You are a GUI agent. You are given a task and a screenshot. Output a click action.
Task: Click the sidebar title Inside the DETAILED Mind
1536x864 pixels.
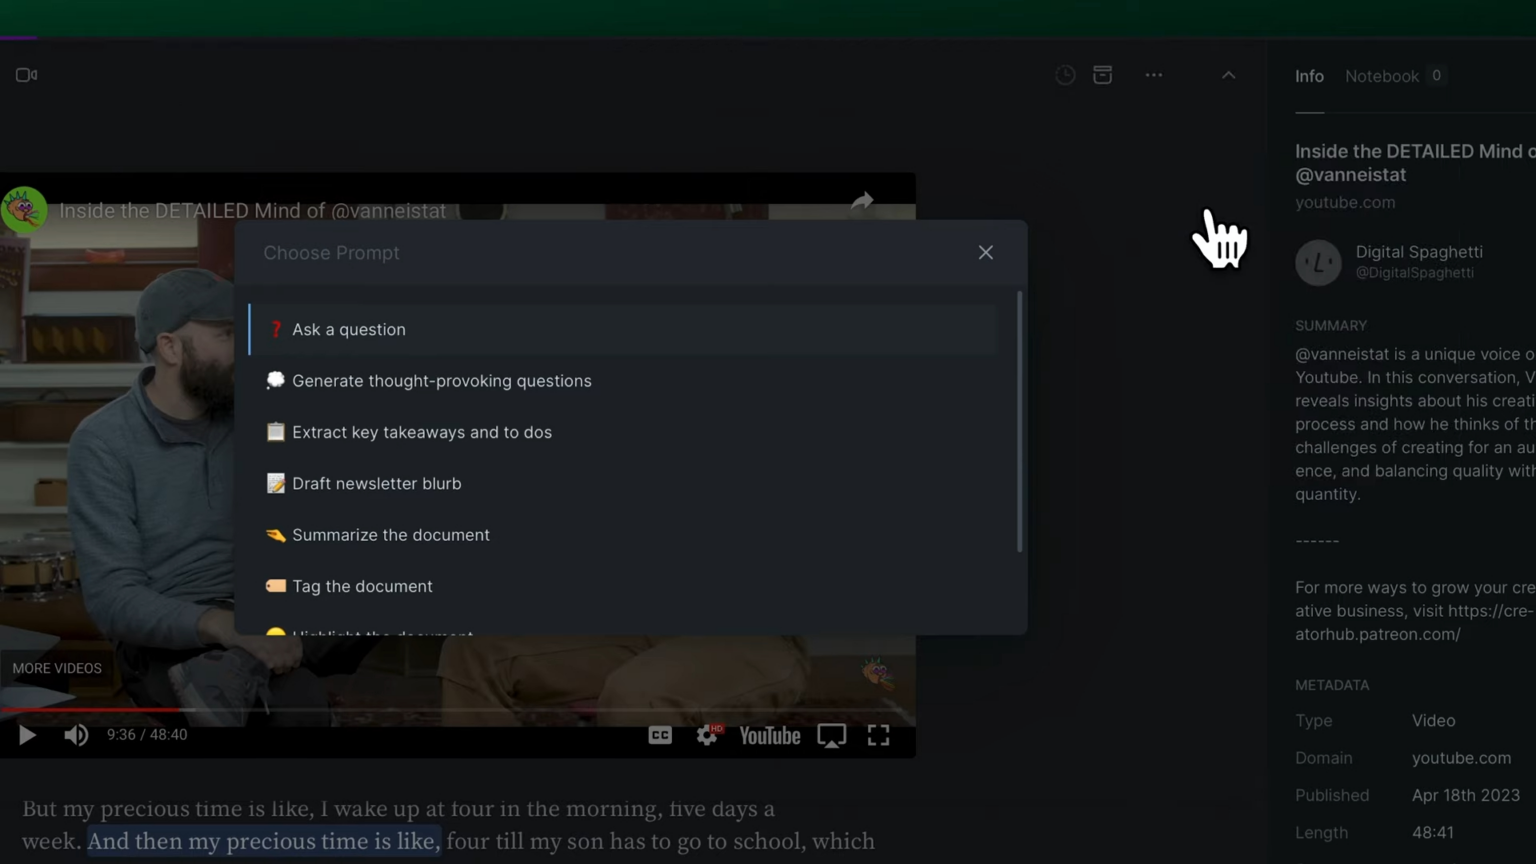coord(1415,163)
